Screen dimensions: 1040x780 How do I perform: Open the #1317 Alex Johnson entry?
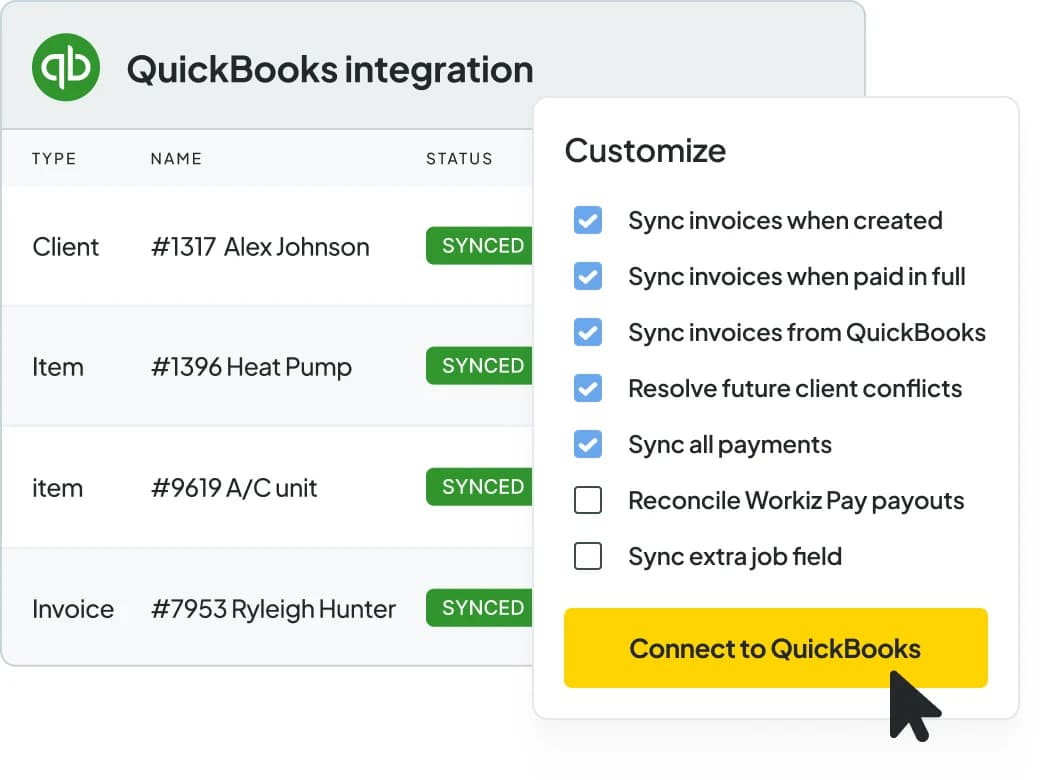pos(260,247)
